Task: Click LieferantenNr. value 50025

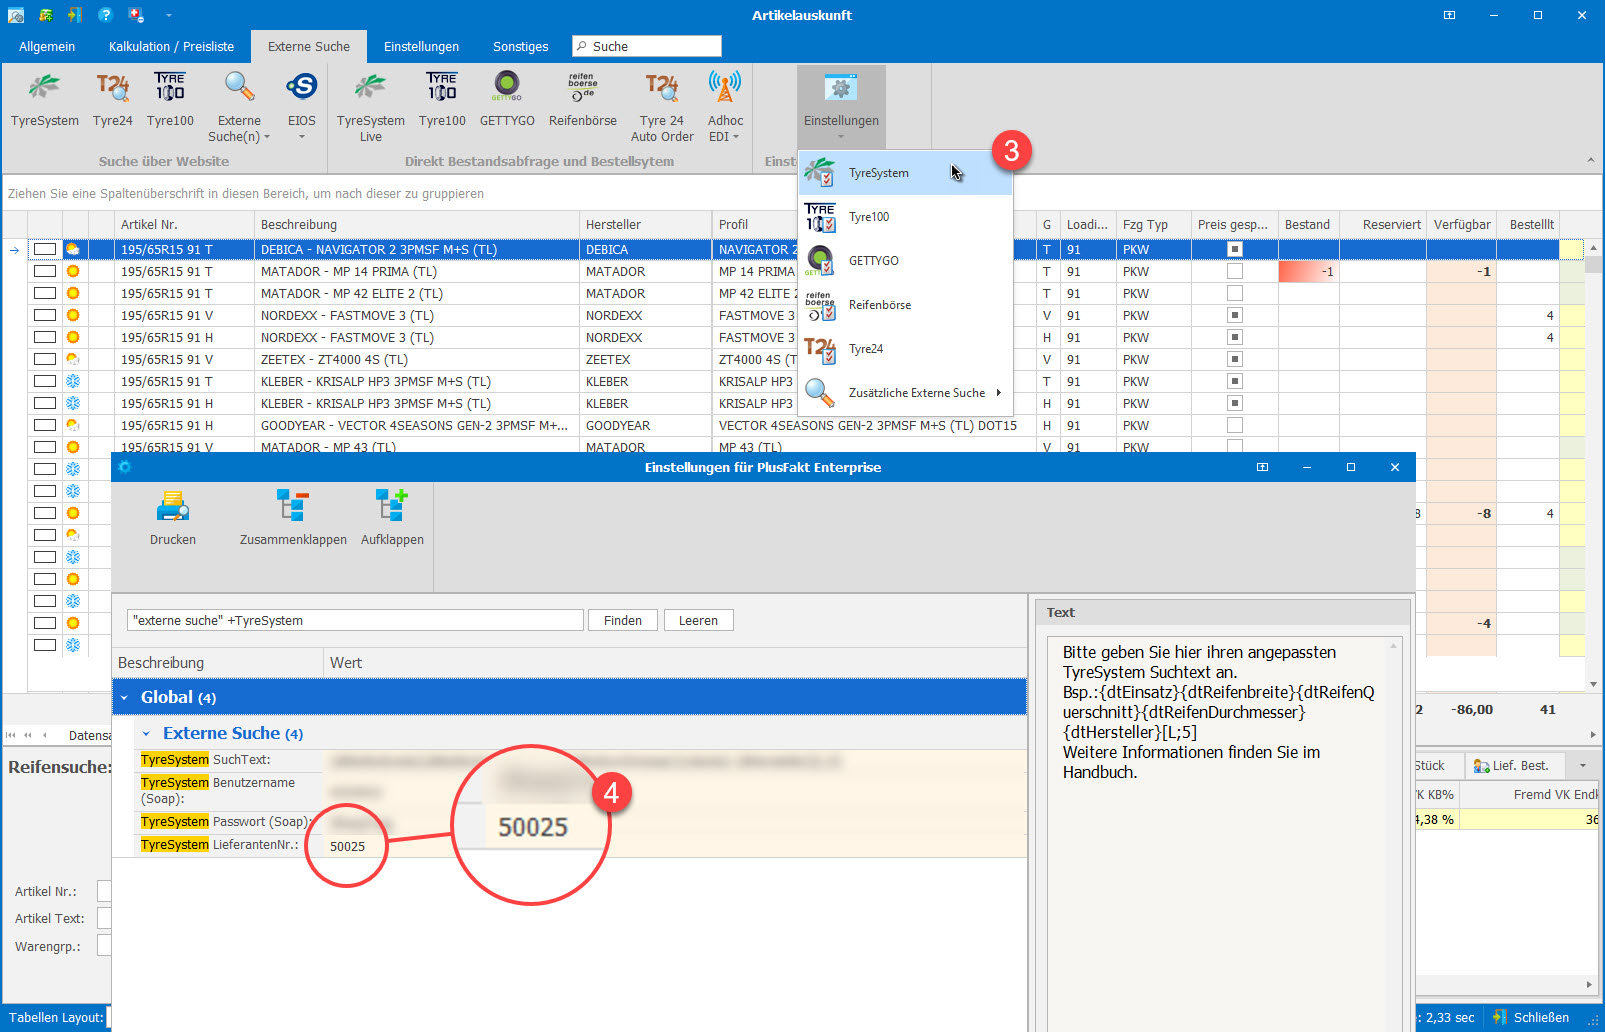Action: point(348,846)
